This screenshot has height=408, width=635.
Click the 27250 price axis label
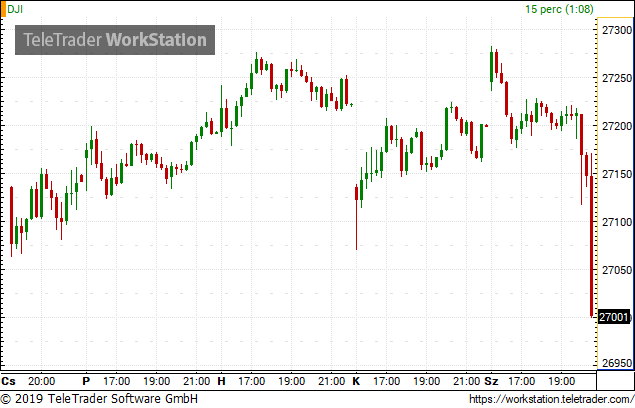click(617, 78)
